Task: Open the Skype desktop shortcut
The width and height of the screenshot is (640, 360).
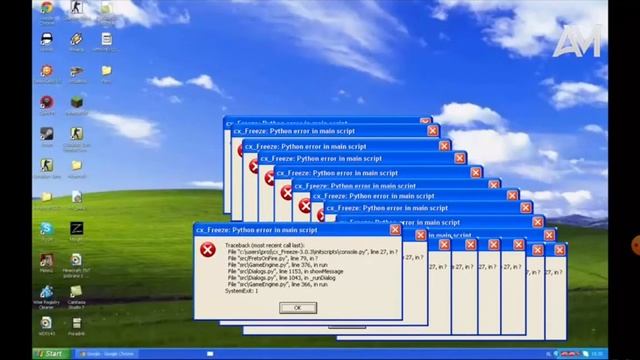Action: (47, 229)
